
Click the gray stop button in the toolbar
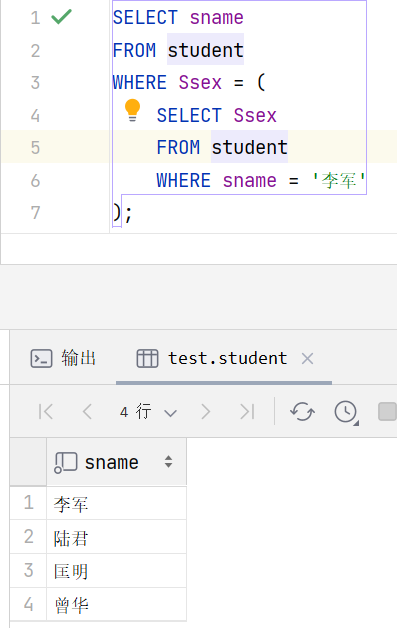click(387, 411)
